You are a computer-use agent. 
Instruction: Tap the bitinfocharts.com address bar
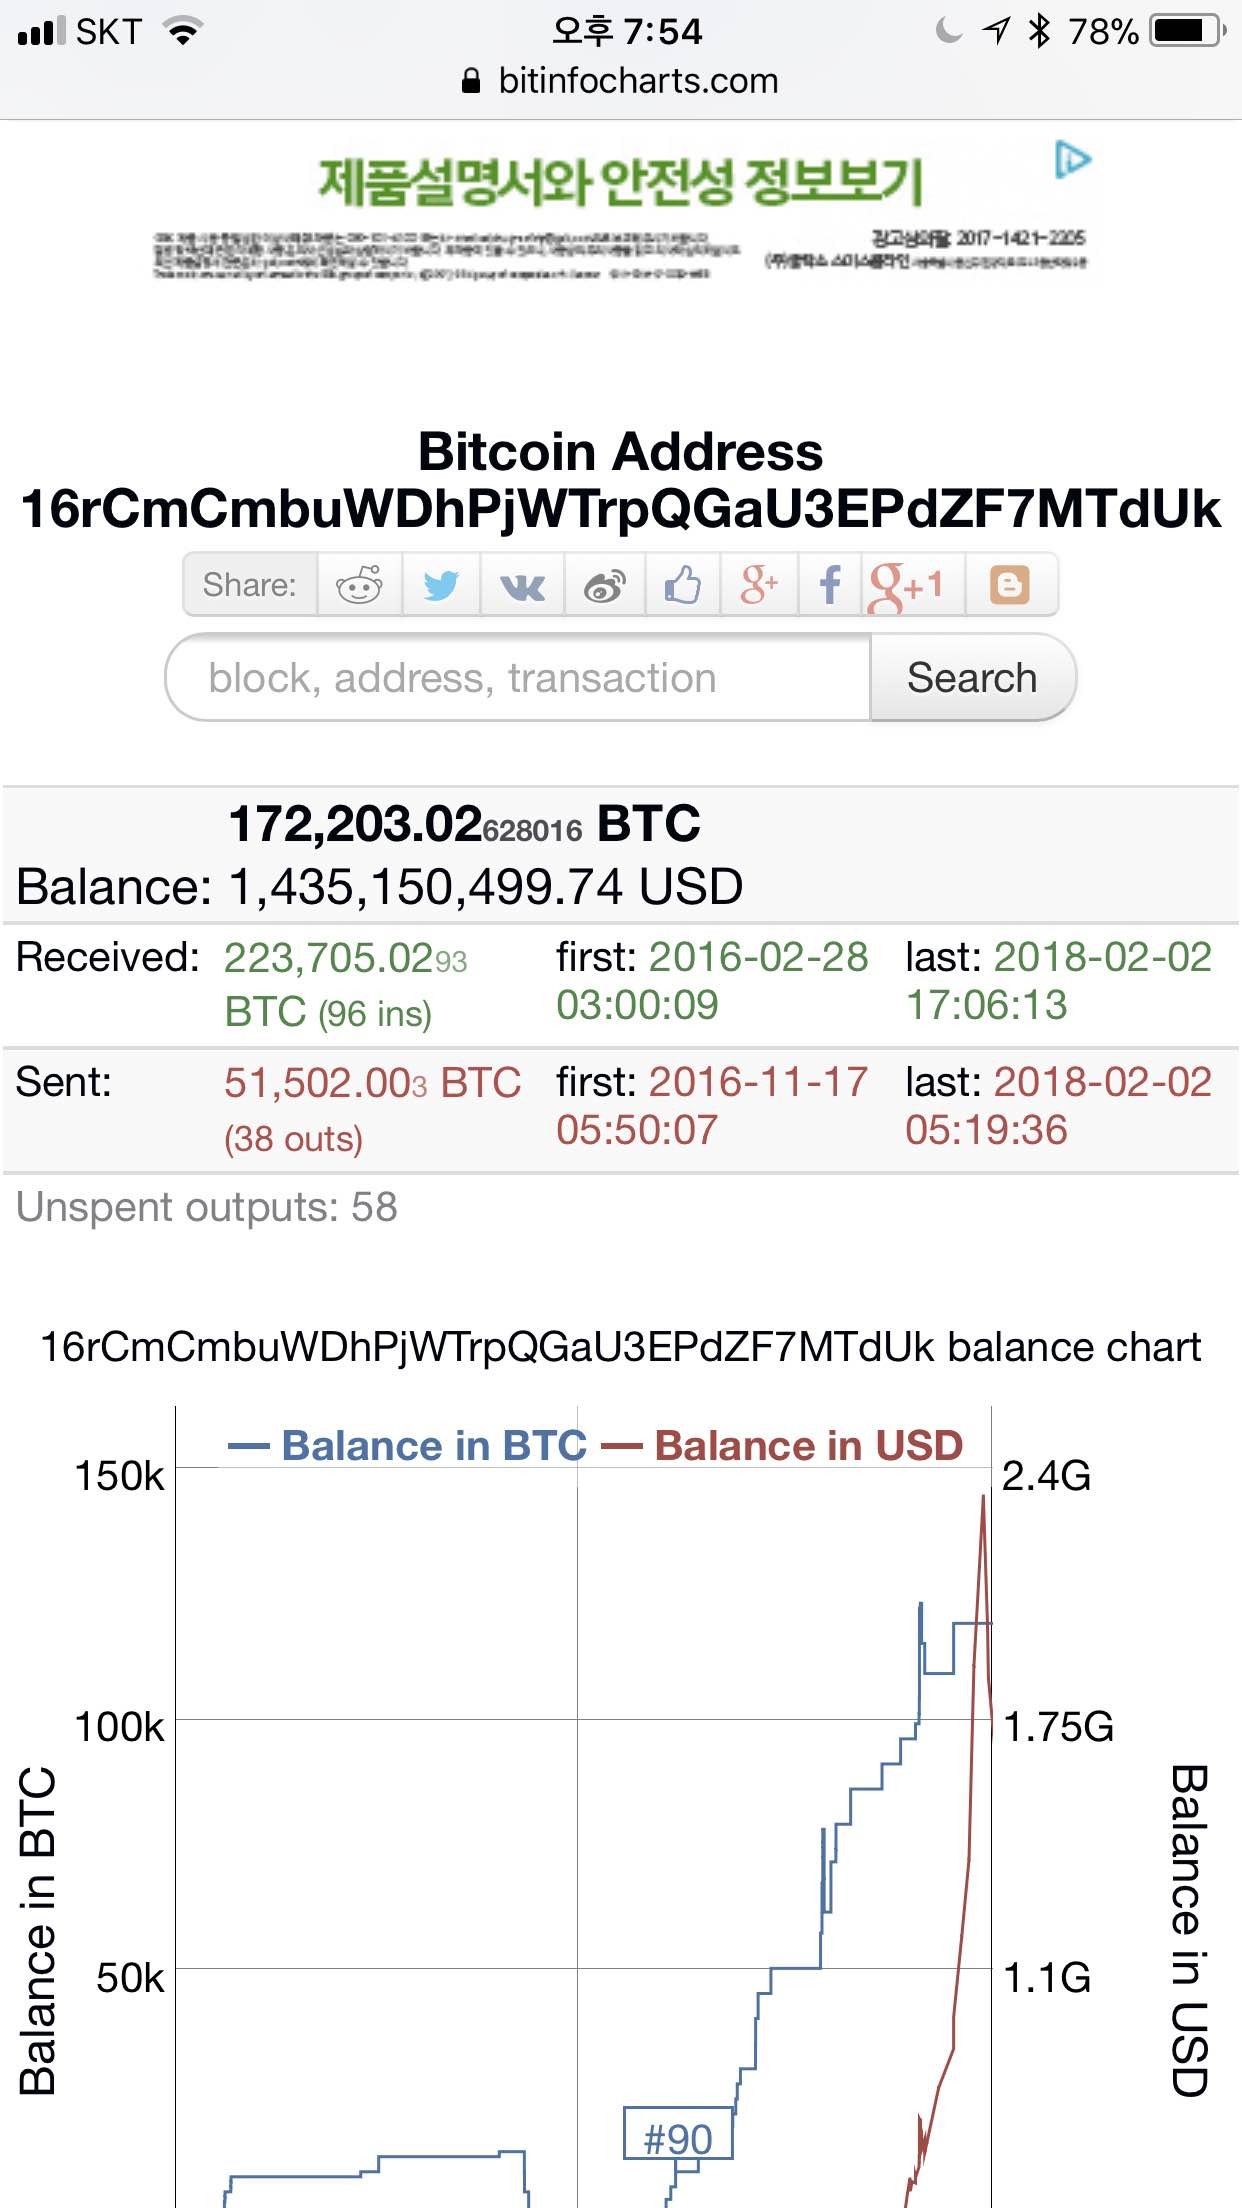[621, 81]
